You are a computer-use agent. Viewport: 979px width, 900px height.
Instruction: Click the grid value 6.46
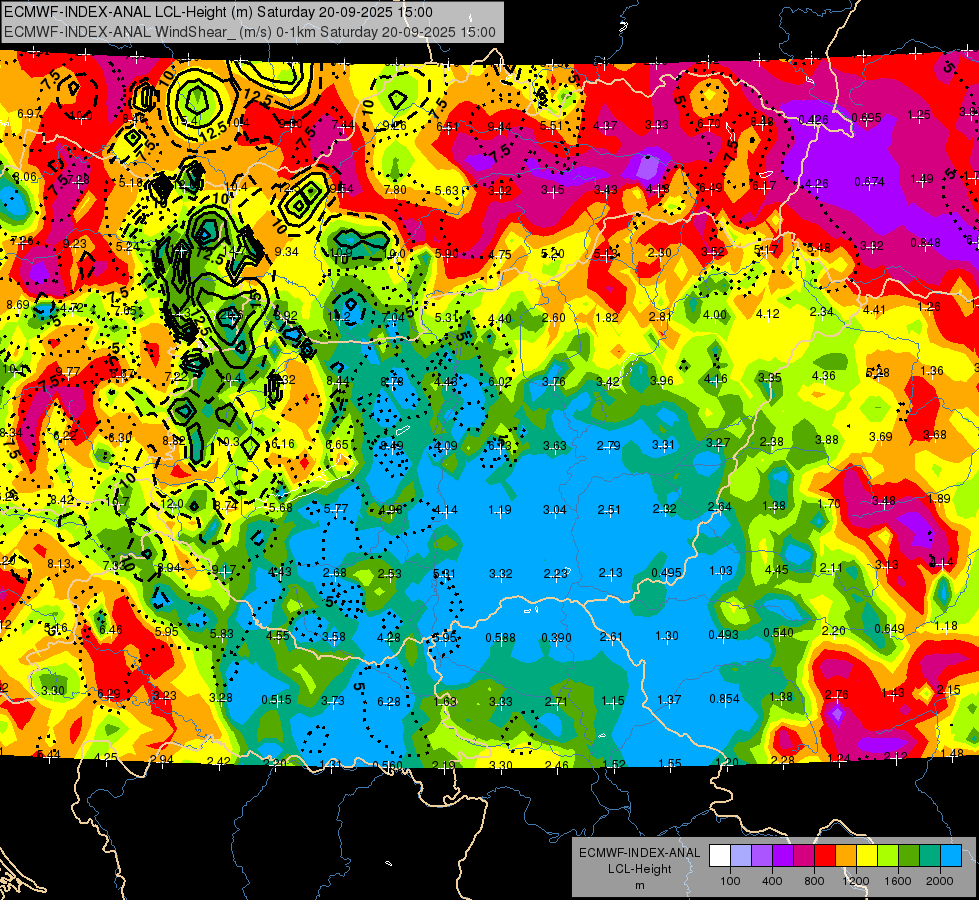[111, 630]
